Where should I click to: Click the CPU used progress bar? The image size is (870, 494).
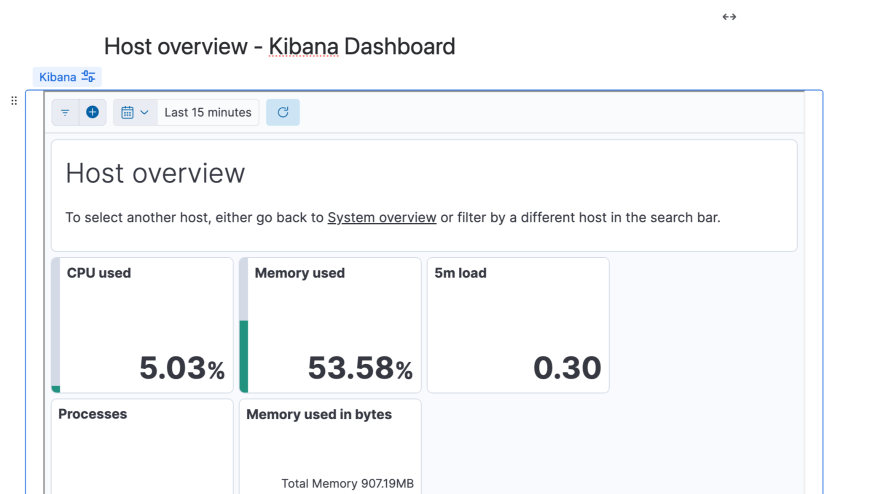(56, 325)
